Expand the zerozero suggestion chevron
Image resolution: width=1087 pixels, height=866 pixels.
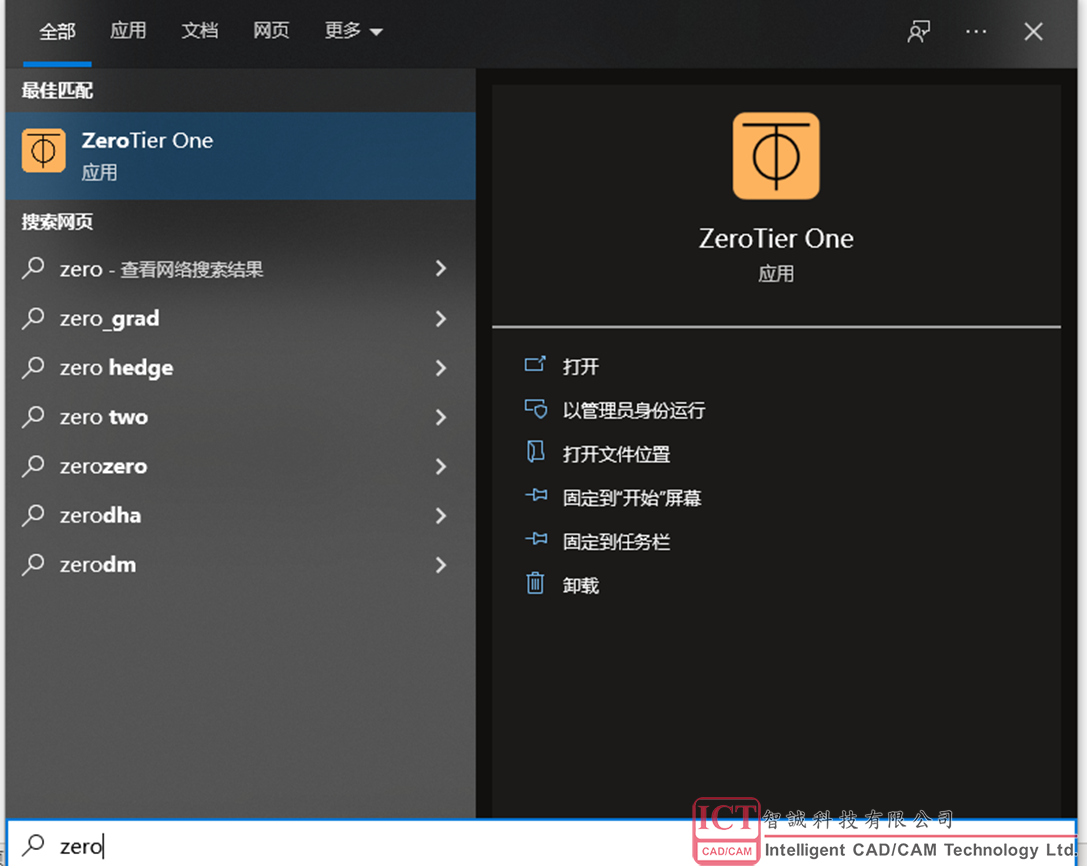click(x=441, y=466)
